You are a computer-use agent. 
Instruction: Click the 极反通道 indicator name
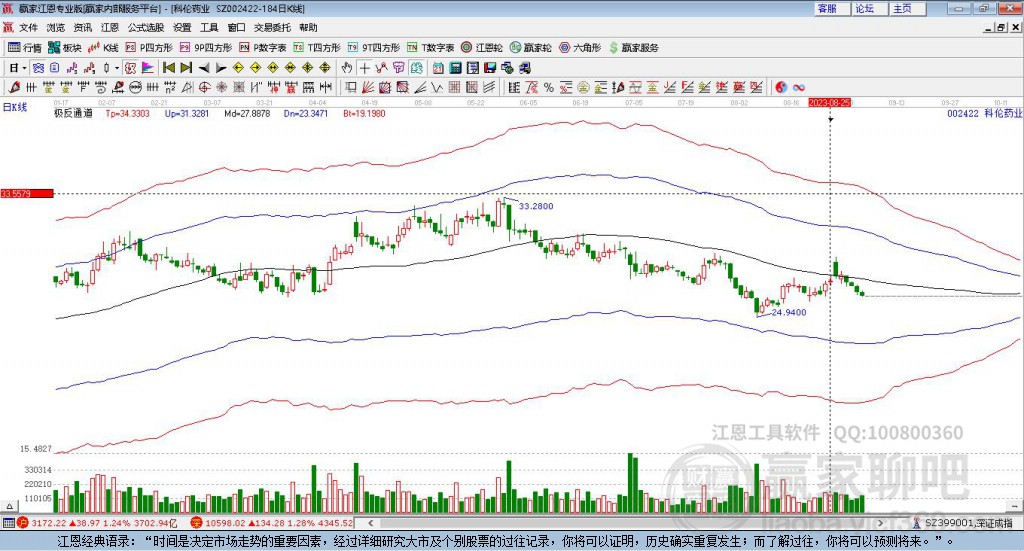coord(73,114)
